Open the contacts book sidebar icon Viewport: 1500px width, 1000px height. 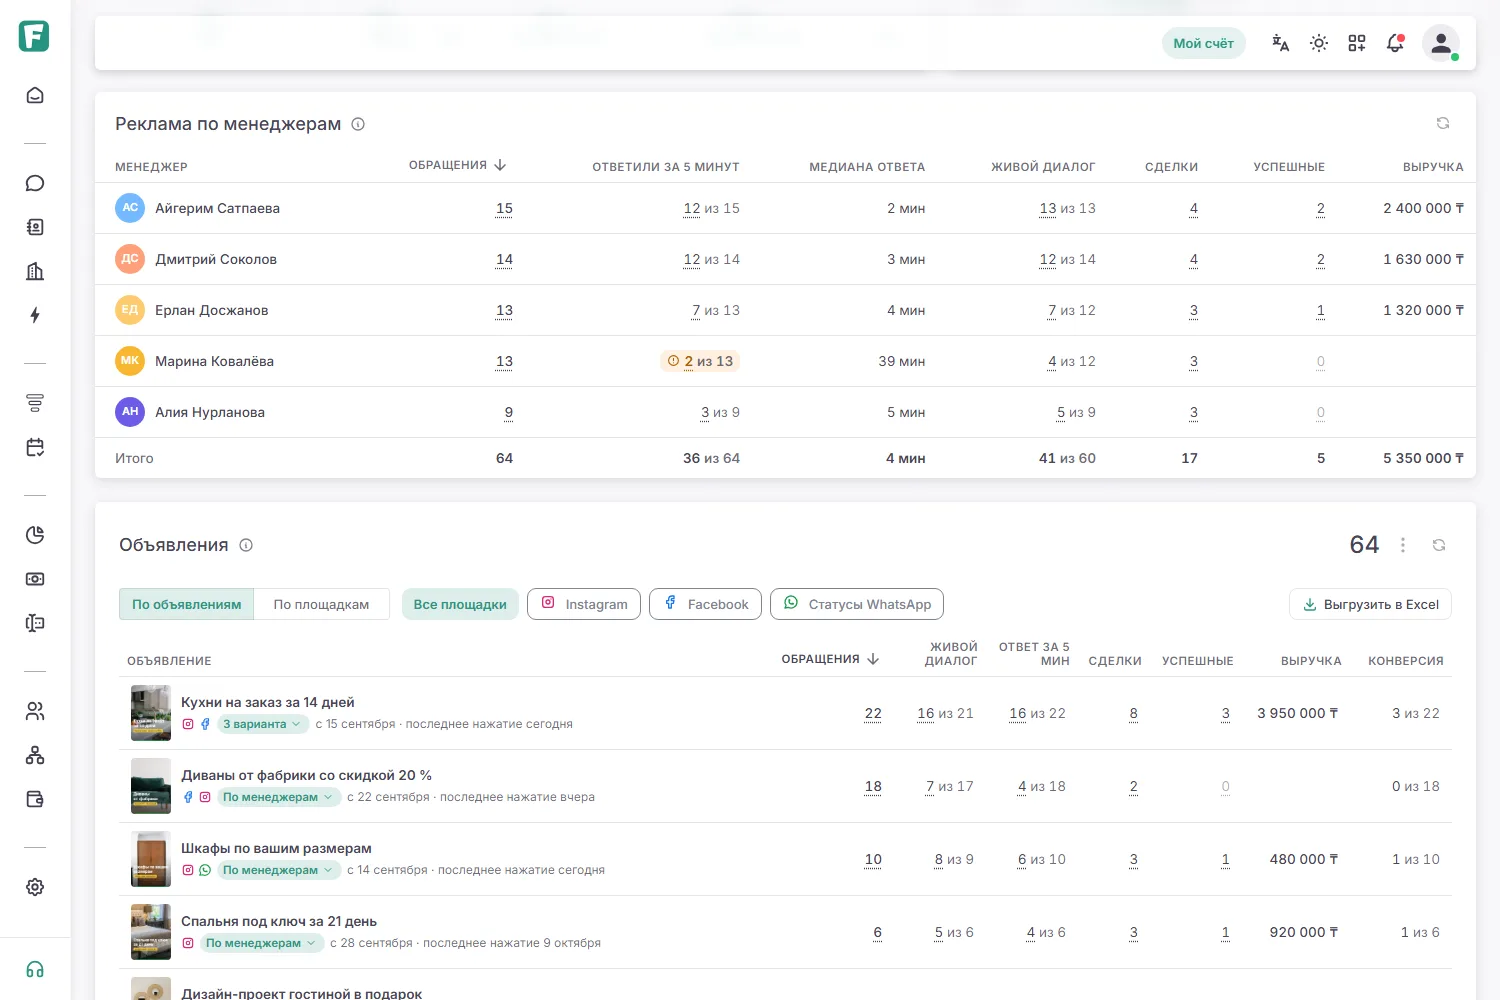[35, 227]
